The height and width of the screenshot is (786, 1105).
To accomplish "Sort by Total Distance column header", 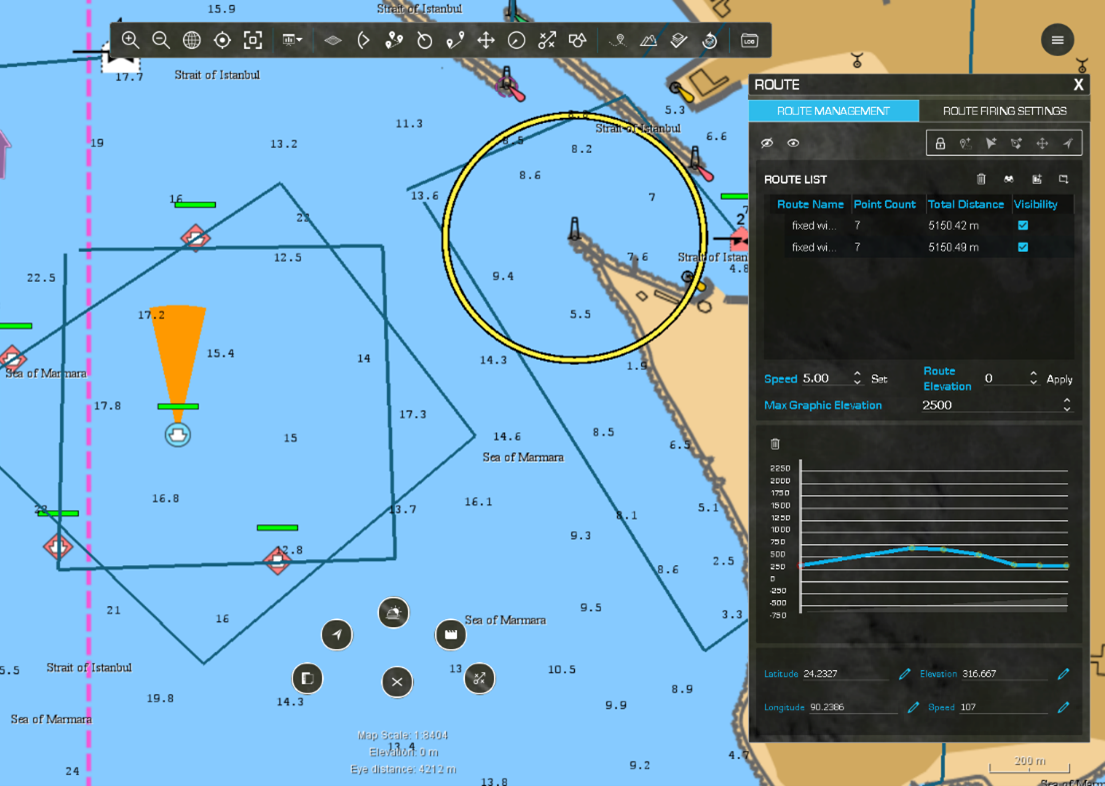I will (x=965, y=204).
